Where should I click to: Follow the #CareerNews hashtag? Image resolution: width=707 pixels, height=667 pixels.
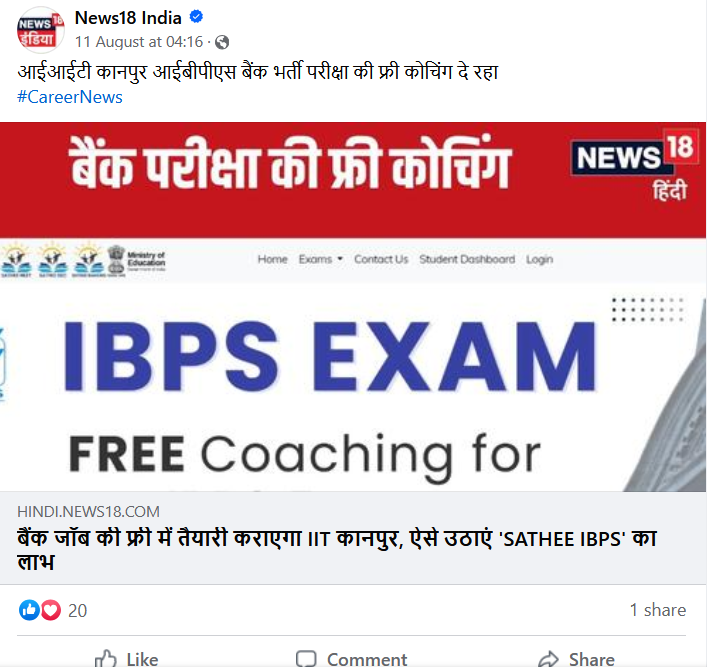tap(70, 97)
